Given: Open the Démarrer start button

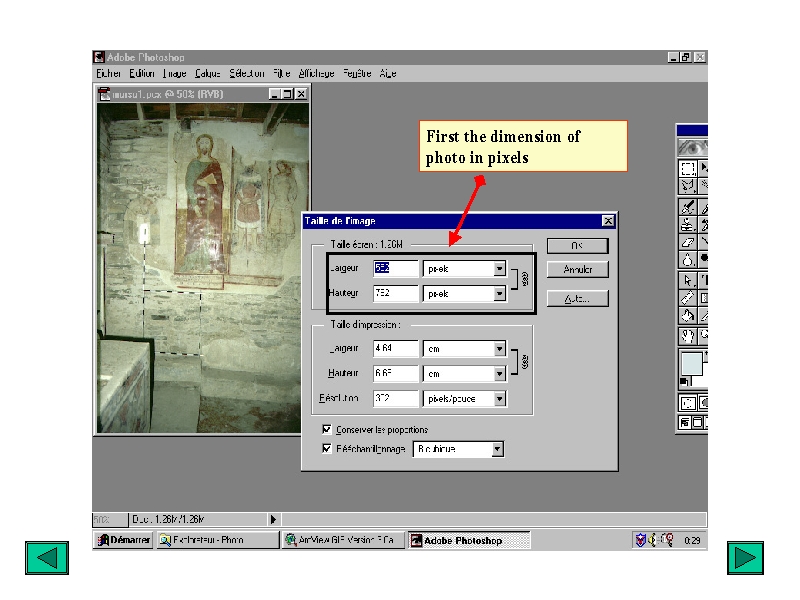Looking at the screenshot, I should [x=123, y=540].
